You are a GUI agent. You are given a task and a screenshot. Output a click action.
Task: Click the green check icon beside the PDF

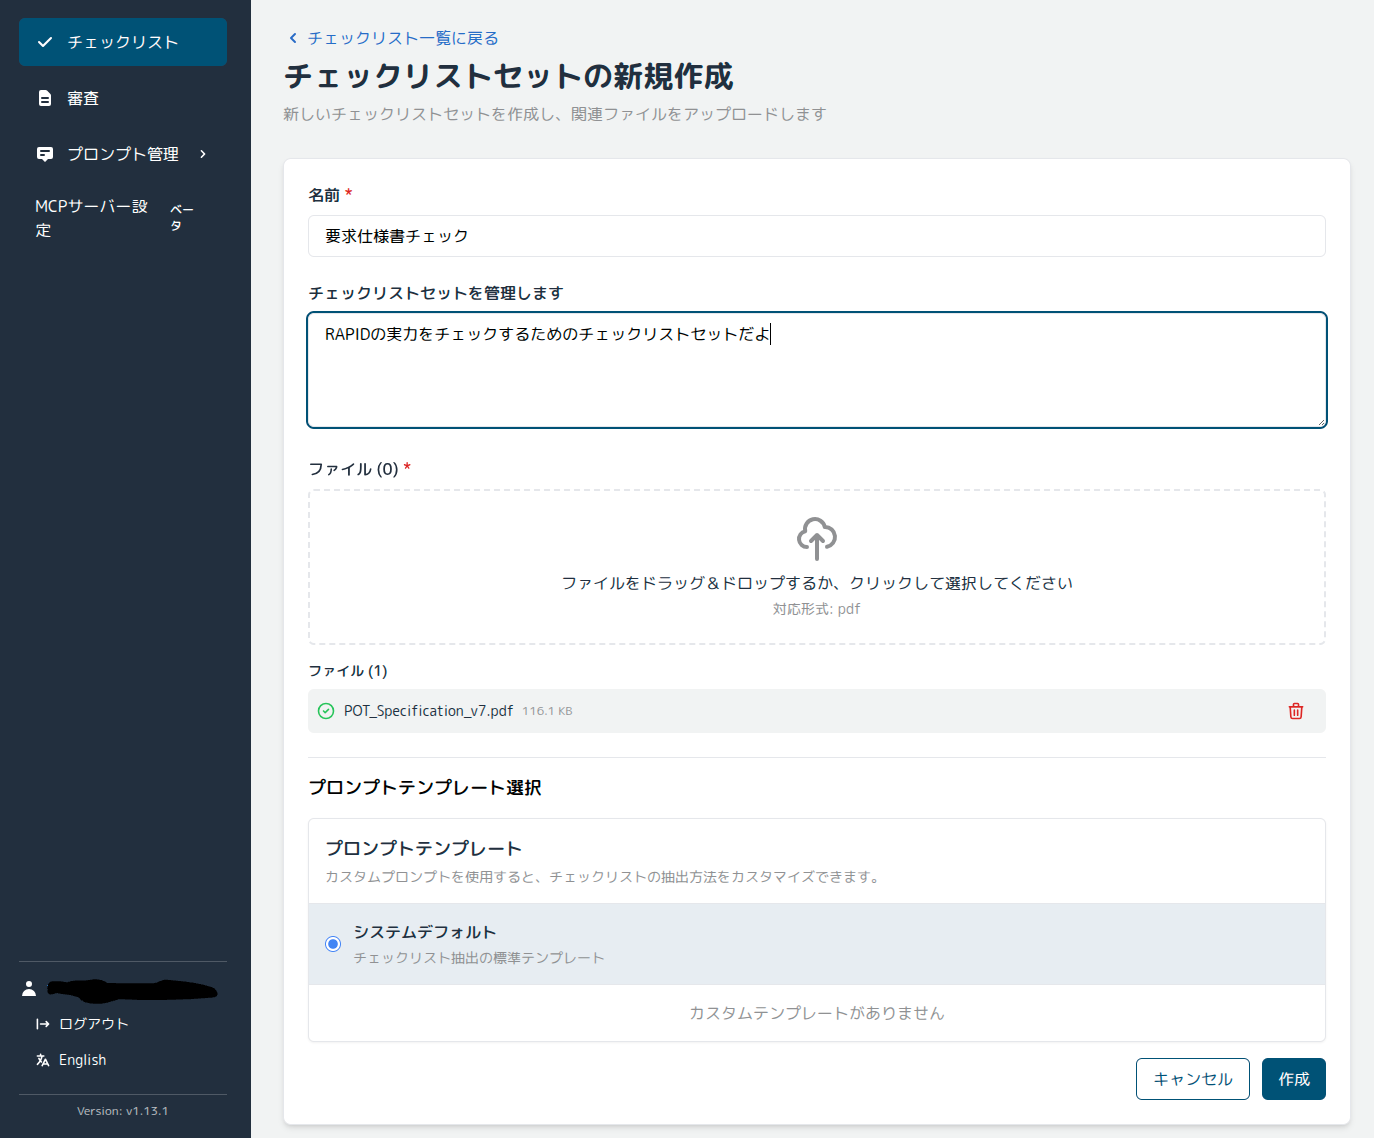click(326, 711)
